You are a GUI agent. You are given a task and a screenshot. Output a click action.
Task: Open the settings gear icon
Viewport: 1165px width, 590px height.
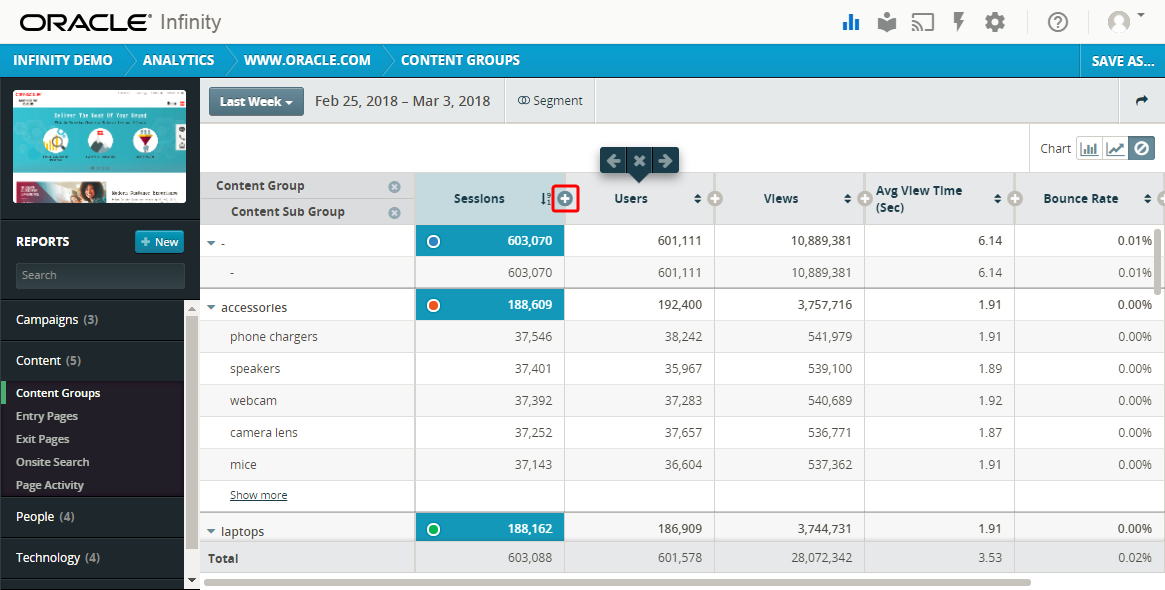point(995,22)
